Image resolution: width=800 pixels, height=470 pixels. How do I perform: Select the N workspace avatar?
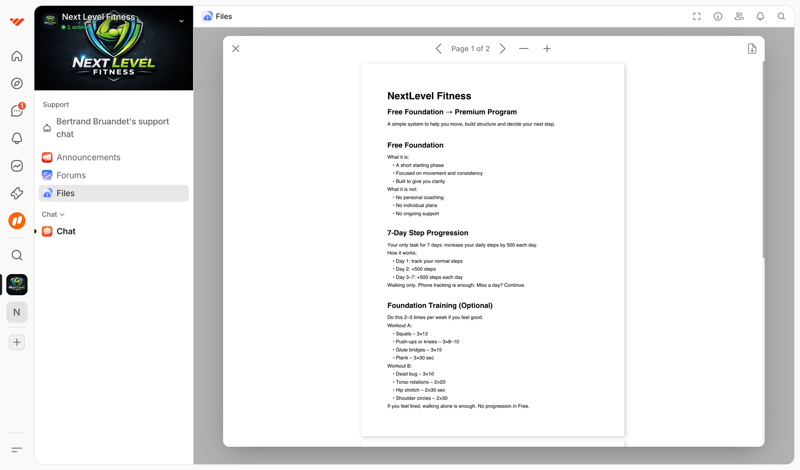pyautogui.click(x=17, y=312)
